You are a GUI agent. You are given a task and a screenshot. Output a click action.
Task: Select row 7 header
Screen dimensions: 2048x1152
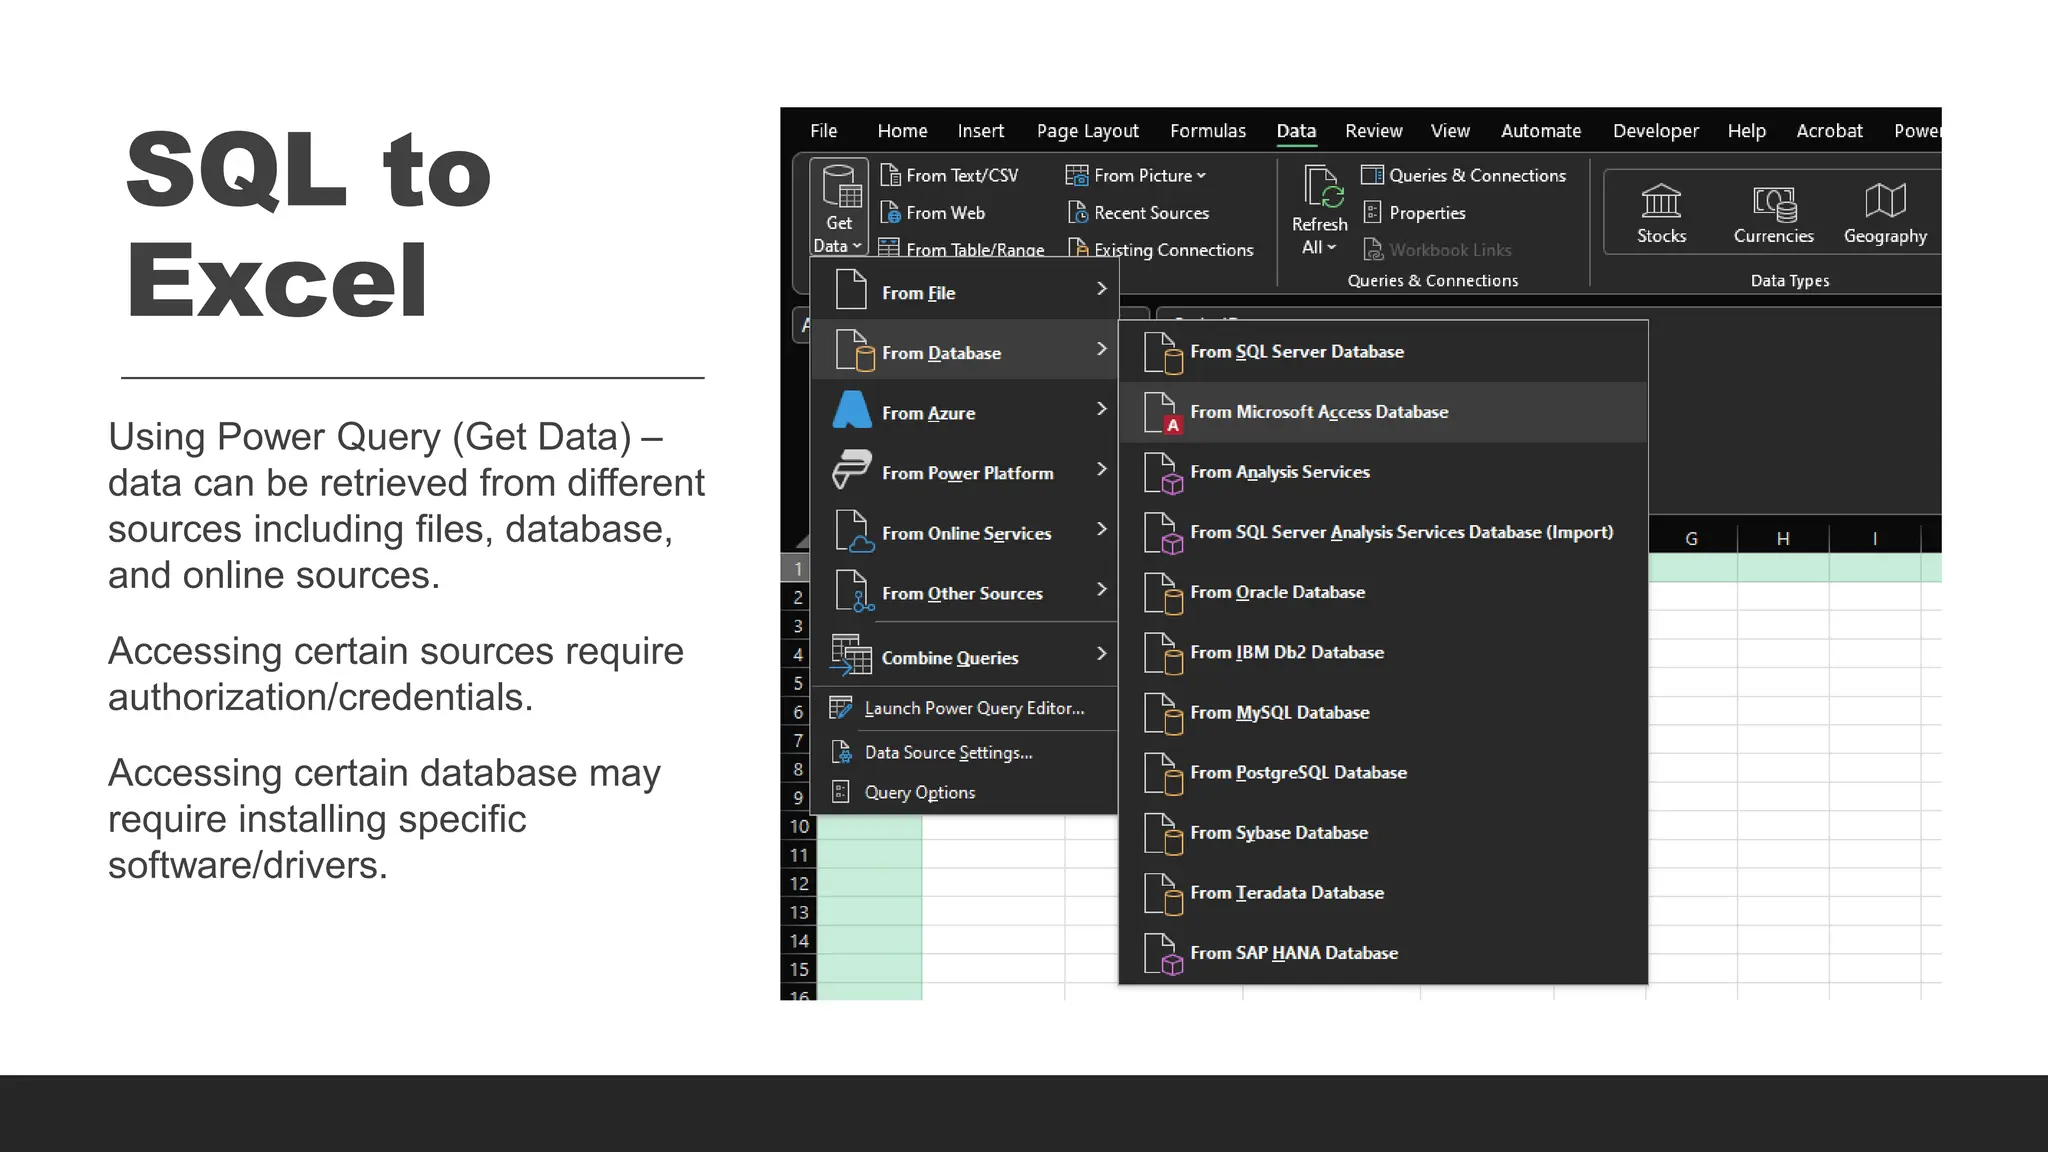(798, 740)
